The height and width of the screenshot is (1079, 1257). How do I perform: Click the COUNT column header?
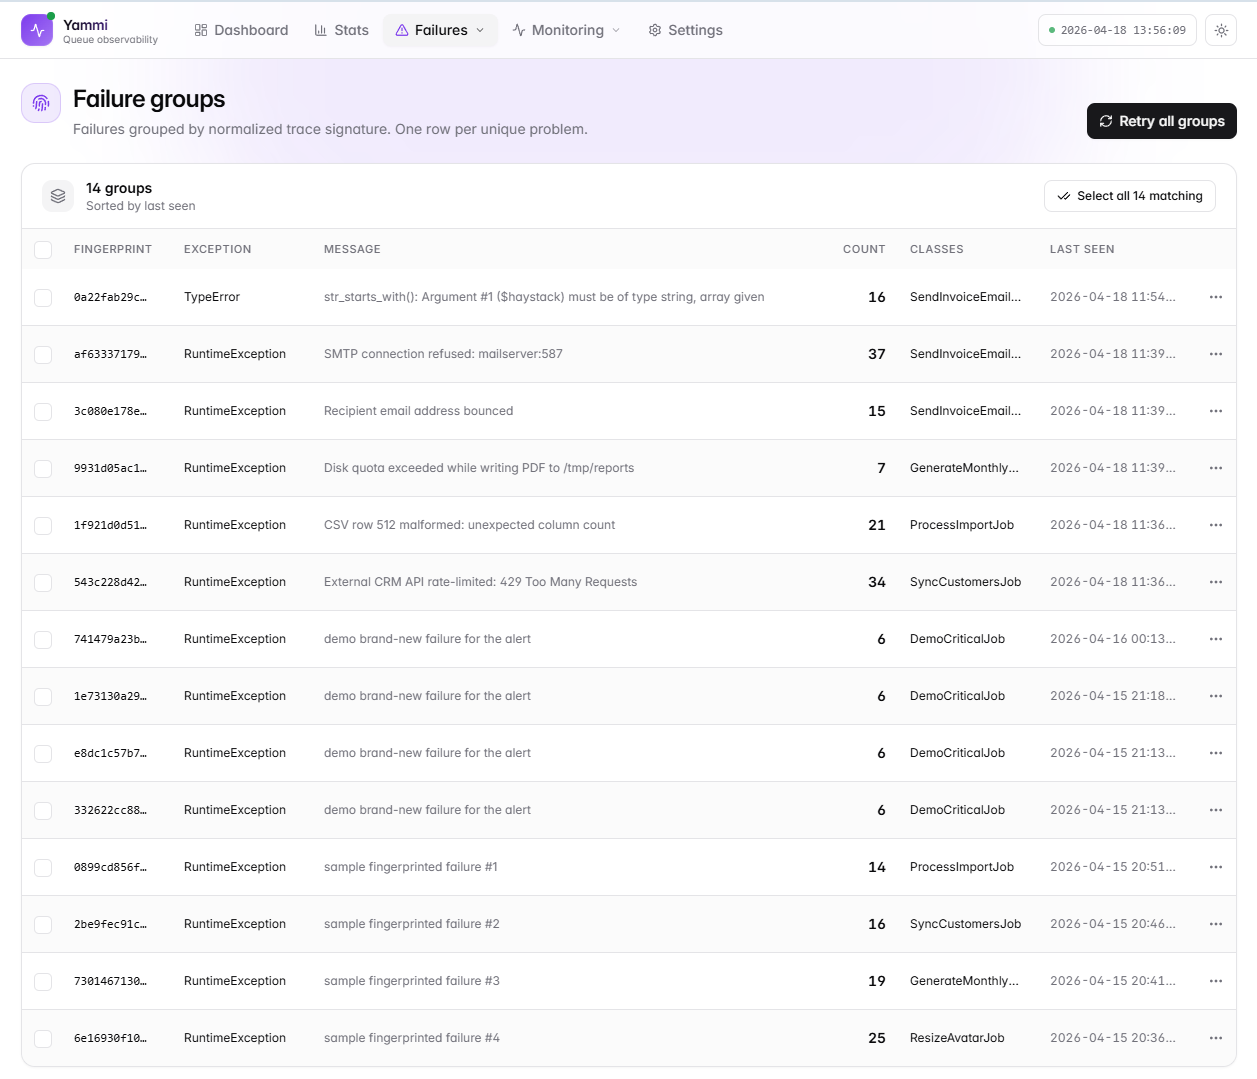click(864, 249)
